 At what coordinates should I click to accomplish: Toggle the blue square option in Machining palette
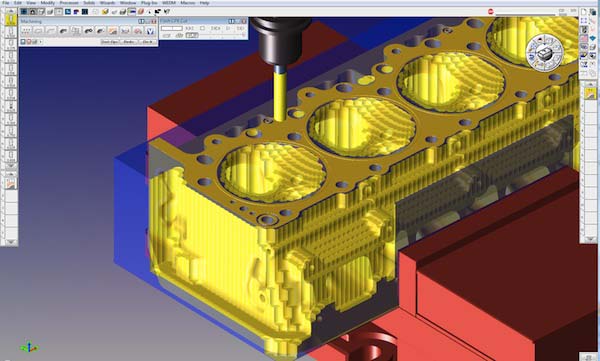coord(23,42)
